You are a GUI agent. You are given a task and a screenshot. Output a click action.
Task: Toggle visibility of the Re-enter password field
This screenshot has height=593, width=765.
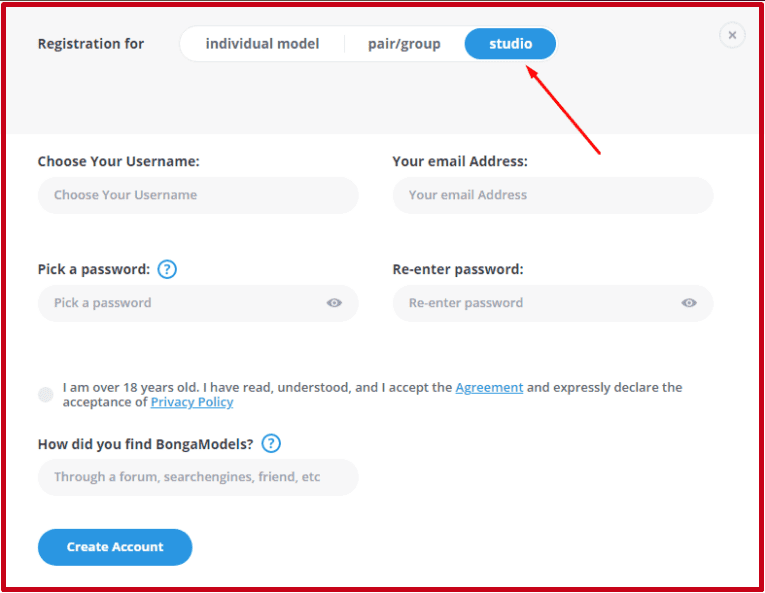coord(689,303)
